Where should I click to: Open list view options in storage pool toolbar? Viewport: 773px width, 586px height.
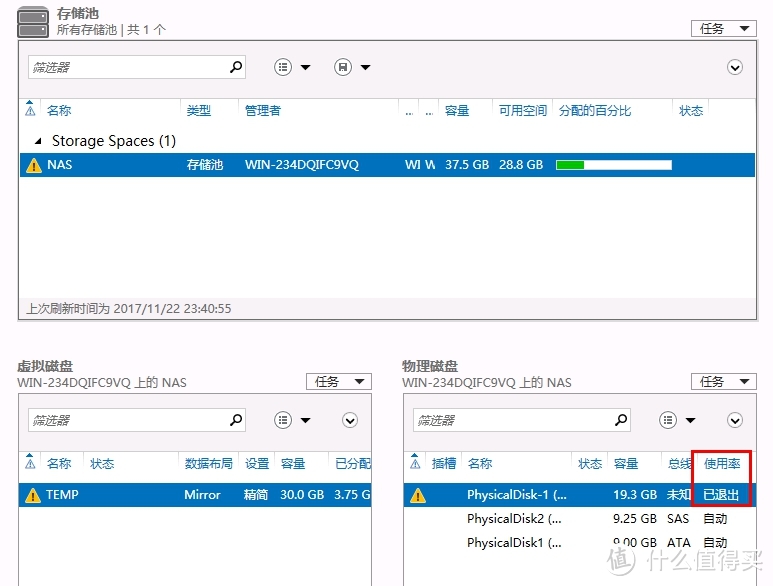pos(292,67)
